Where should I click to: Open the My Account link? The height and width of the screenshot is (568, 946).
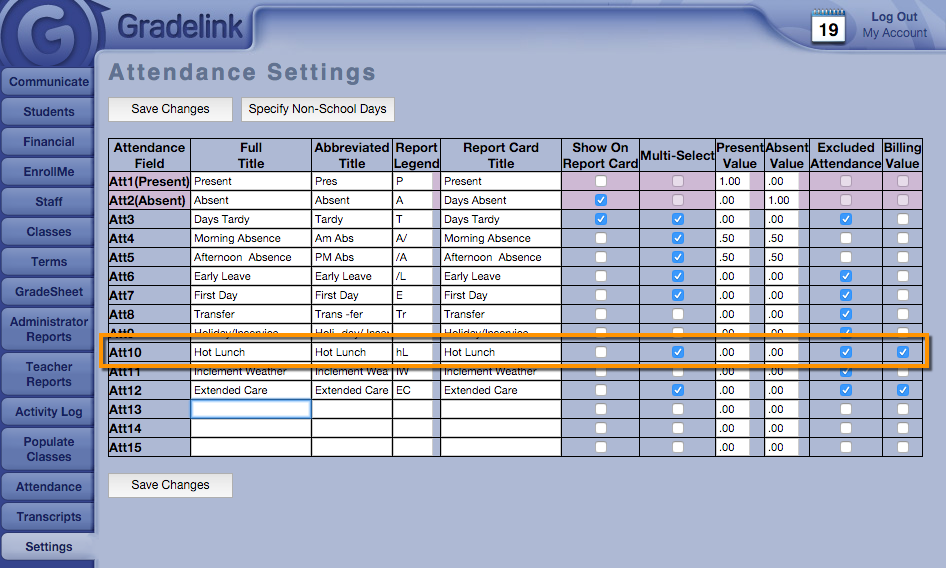[x=895, y=33]
